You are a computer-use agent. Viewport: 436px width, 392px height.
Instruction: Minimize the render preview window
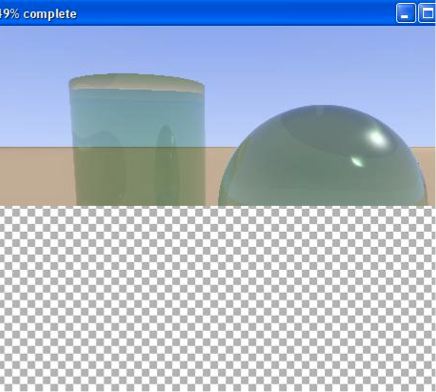[x=405, y=13]
